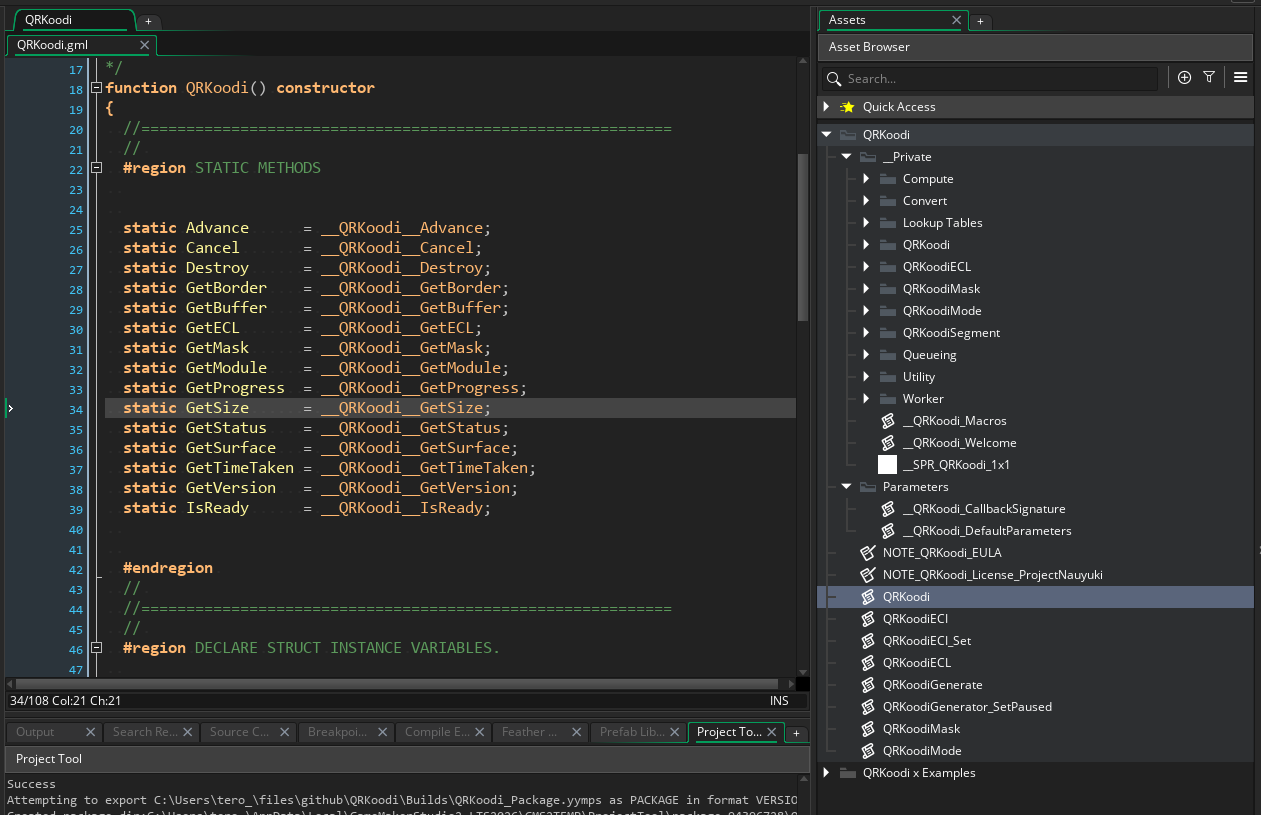Click the Quick Access star icon
The image size is (1261, 815).
pos(847,107)
